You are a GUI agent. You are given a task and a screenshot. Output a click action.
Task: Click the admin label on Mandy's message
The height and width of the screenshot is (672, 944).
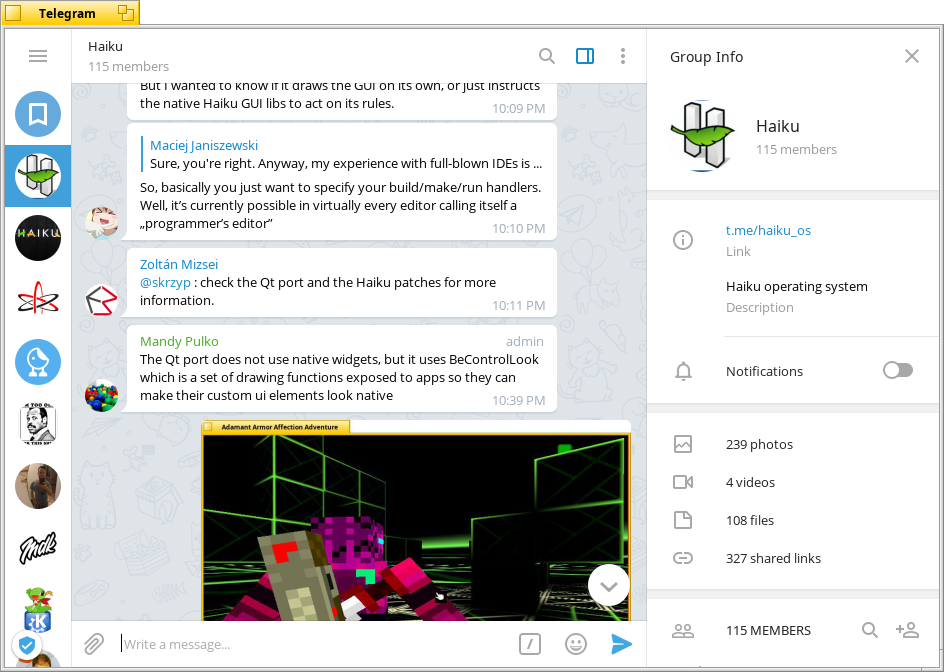point(524,341)
